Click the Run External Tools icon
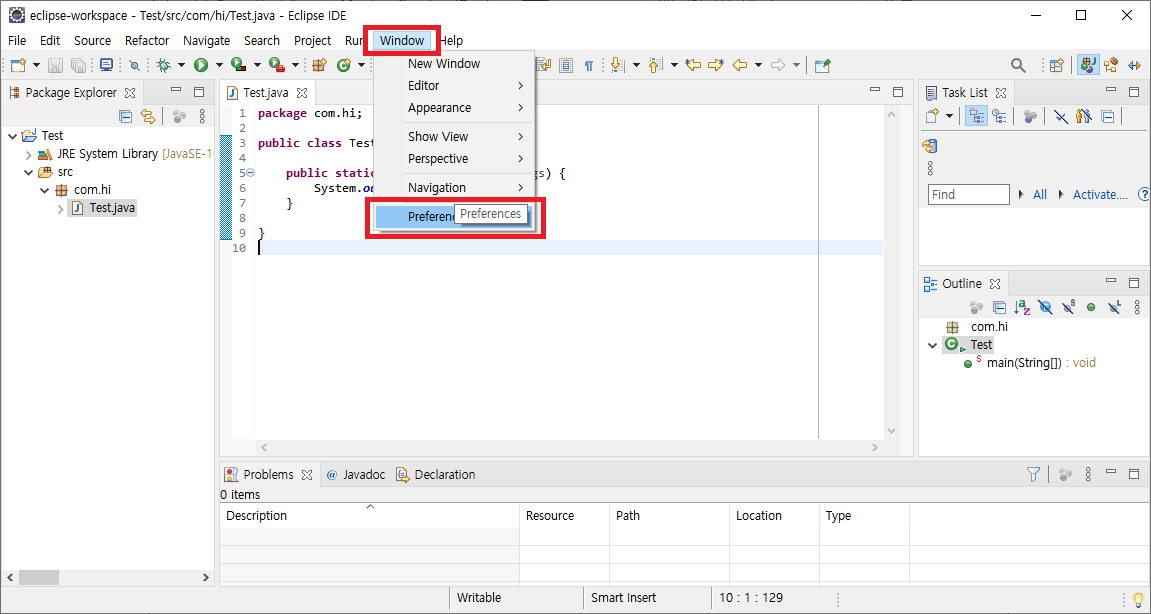Viewport: 1151px width, 614px height. point(277,65)
